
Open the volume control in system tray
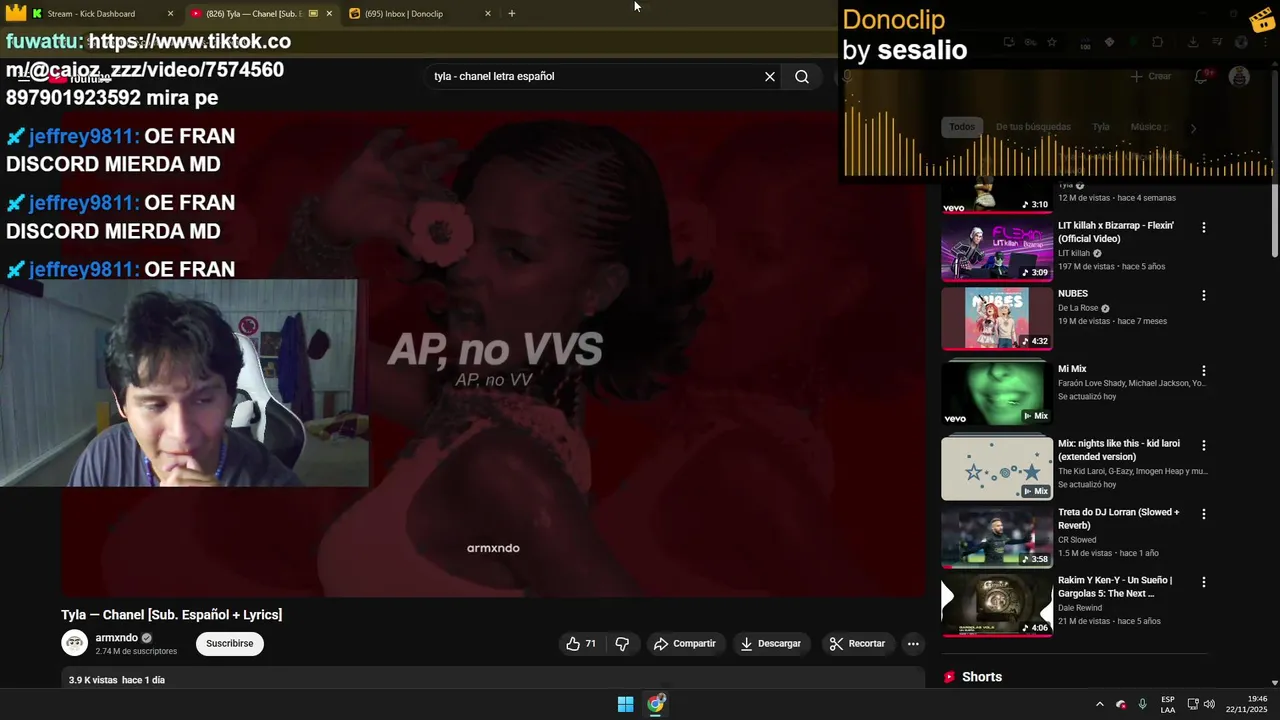[x=1209, y=704]
